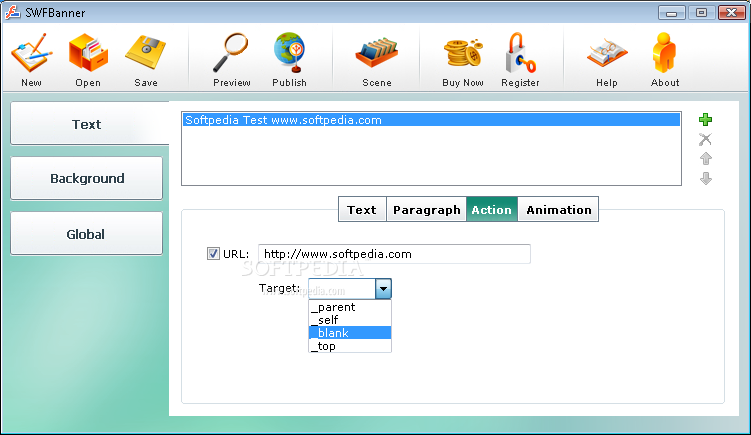
Task: Open the Text section in sidebar
Action: tap(90, 124)
